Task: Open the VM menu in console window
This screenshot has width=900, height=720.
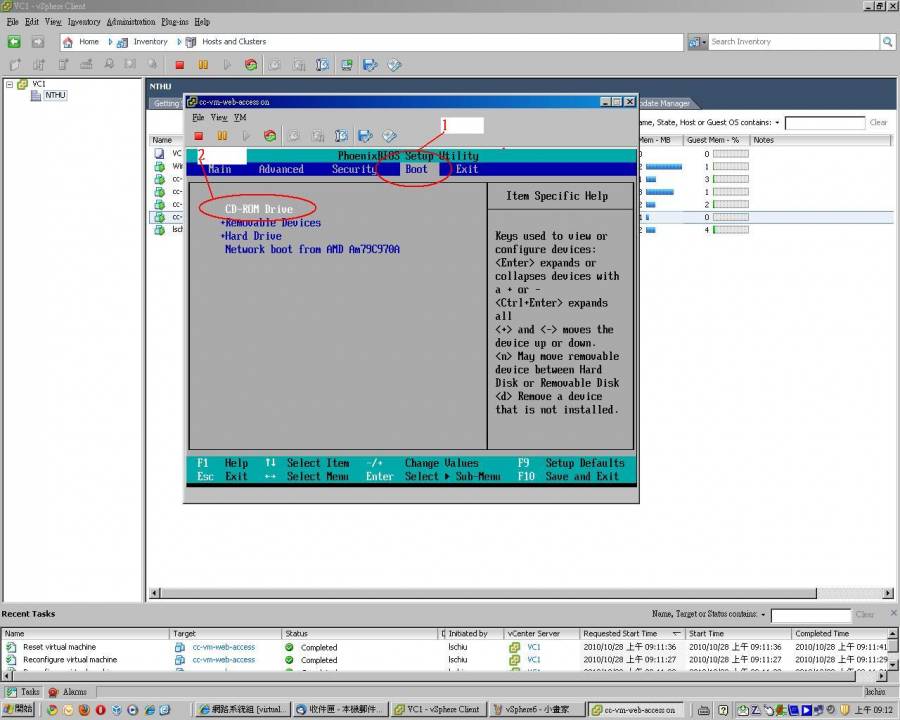Action: coord(240,117)
